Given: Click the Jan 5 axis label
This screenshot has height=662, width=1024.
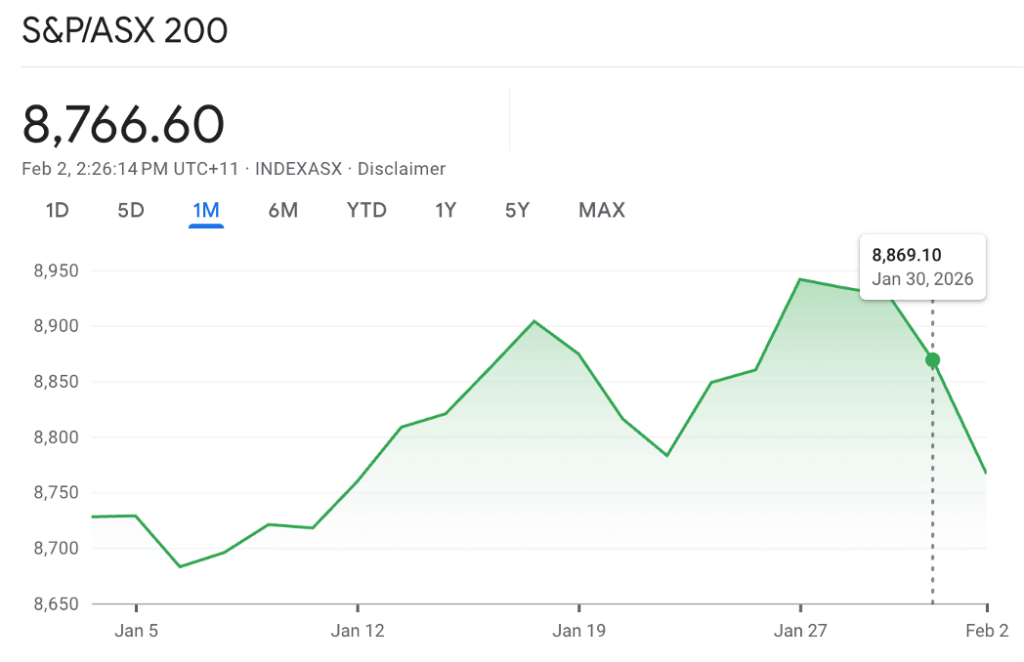Looking at the screenshot, I should (136, 631).
